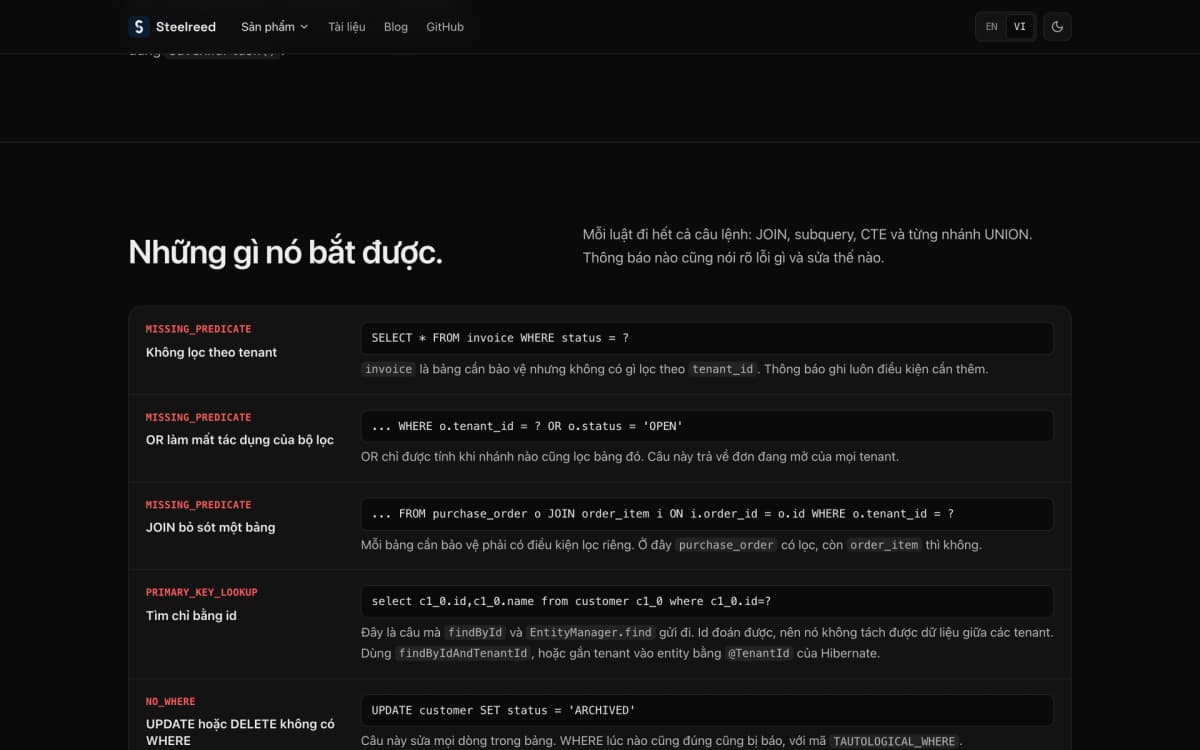This screenshot has width=1200, height=750.
Task: Open the Tài liệu menu item
Action: coord(347,27)
